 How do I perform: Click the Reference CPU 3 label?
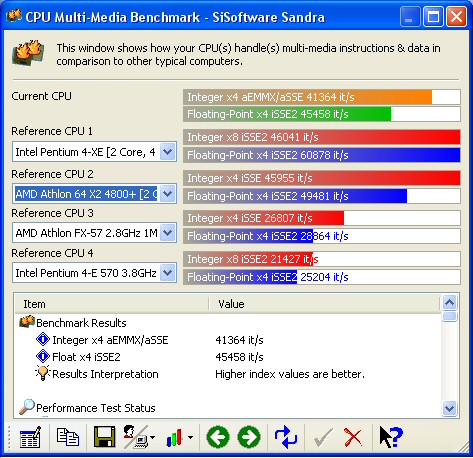click(52, 213)
